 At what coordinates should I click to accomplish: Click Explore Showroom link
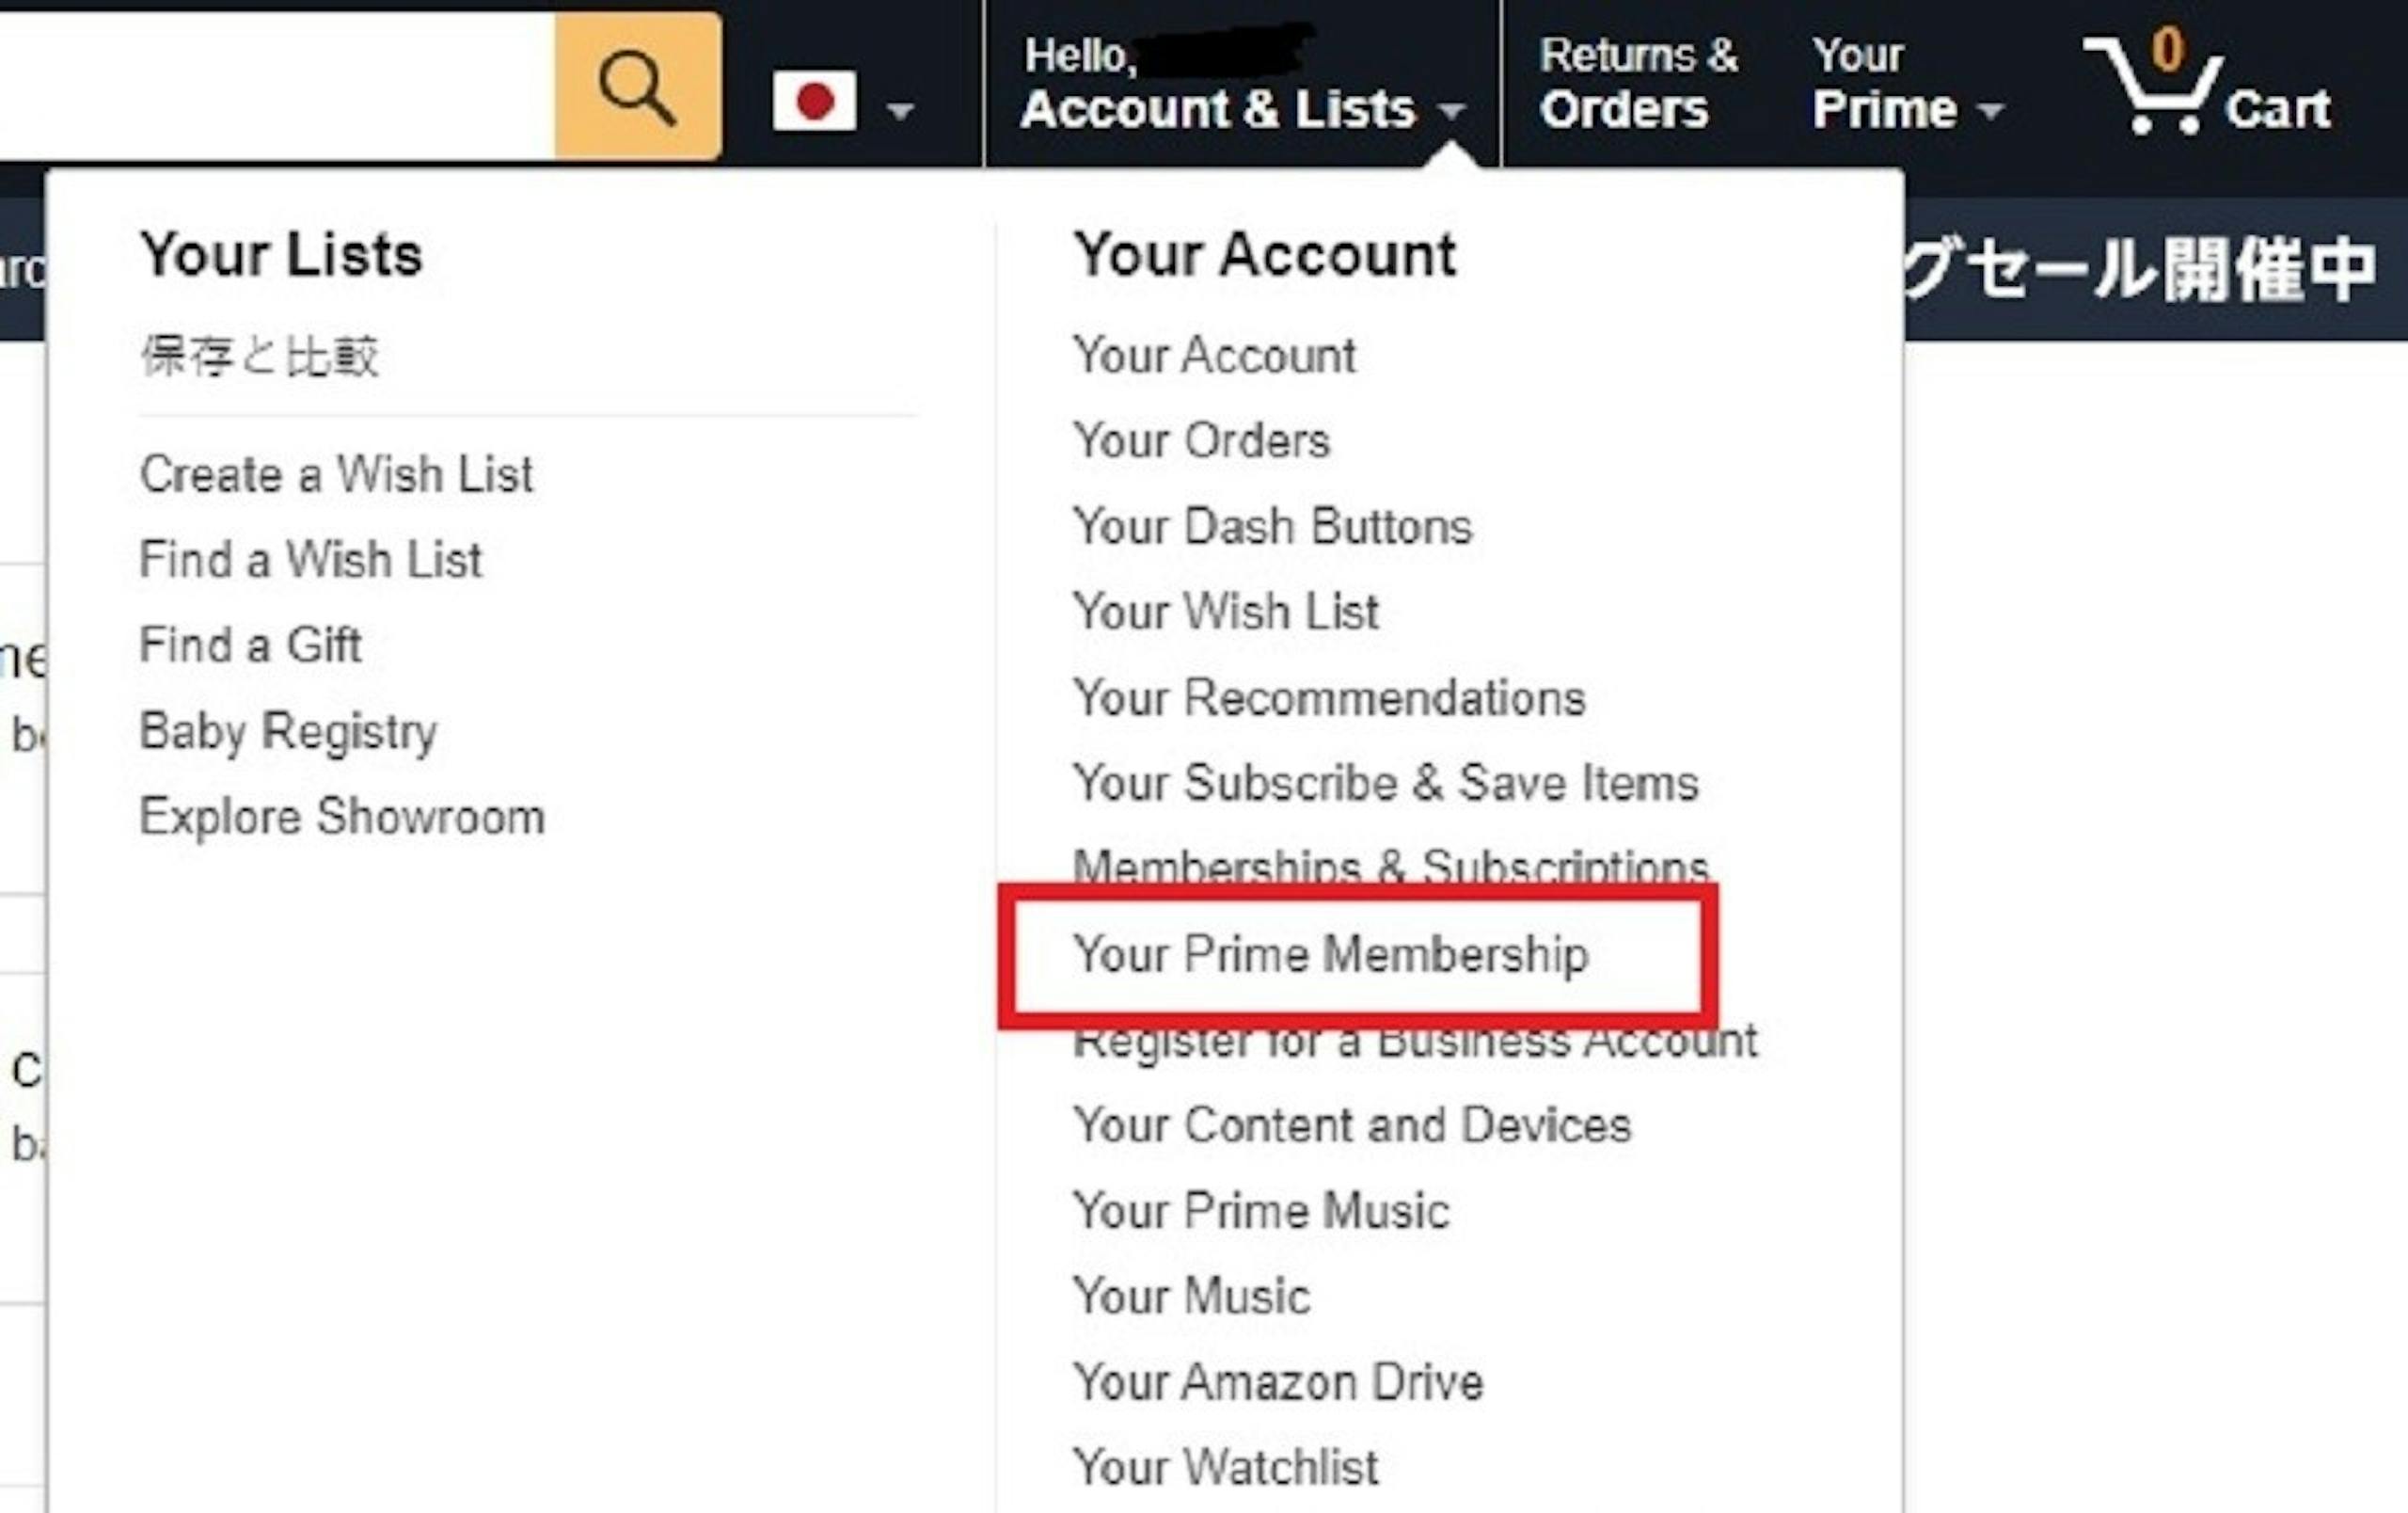click(x=342, y=817)
